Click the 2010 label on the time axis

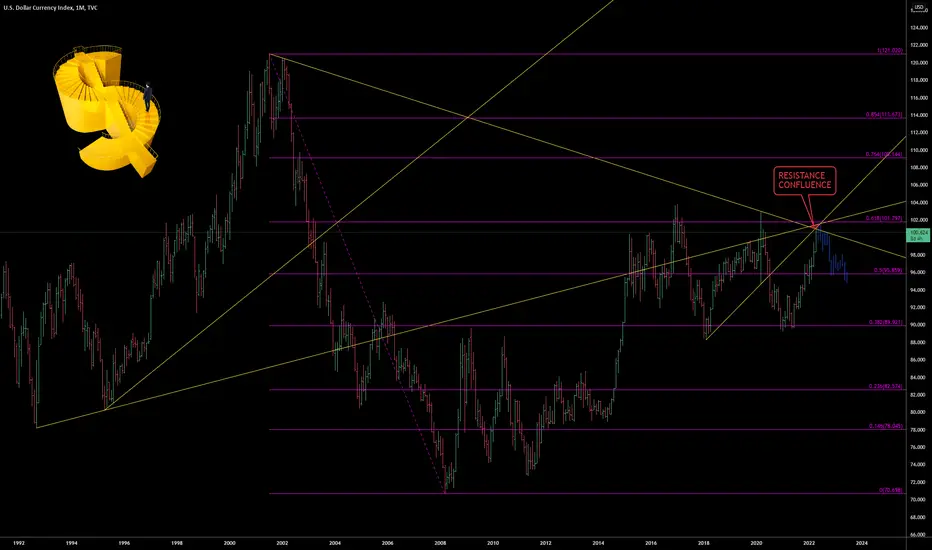493,543
